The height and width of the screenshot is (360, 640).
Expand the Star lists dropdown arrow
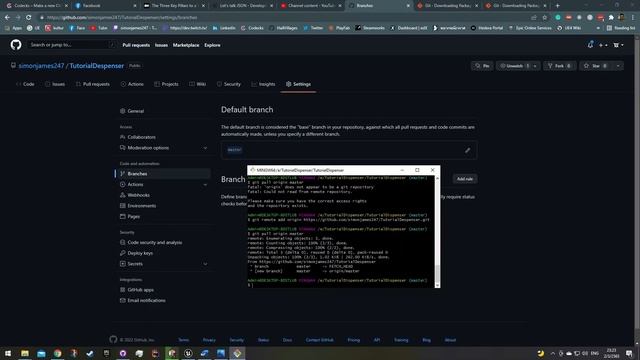pyautogui.click(x=618, y=66)
